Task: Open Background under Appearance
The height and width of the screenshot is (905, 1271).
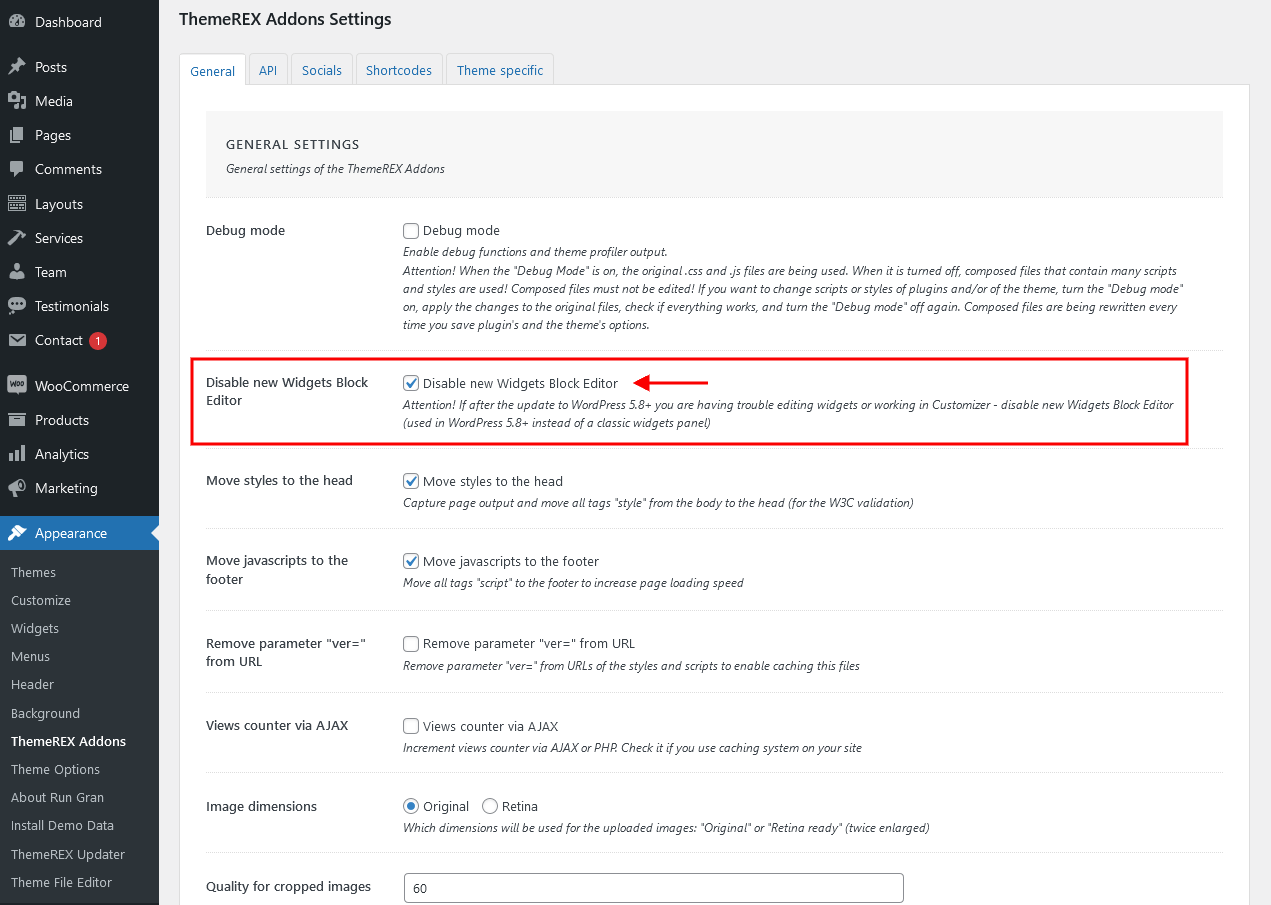Action: 45,713
